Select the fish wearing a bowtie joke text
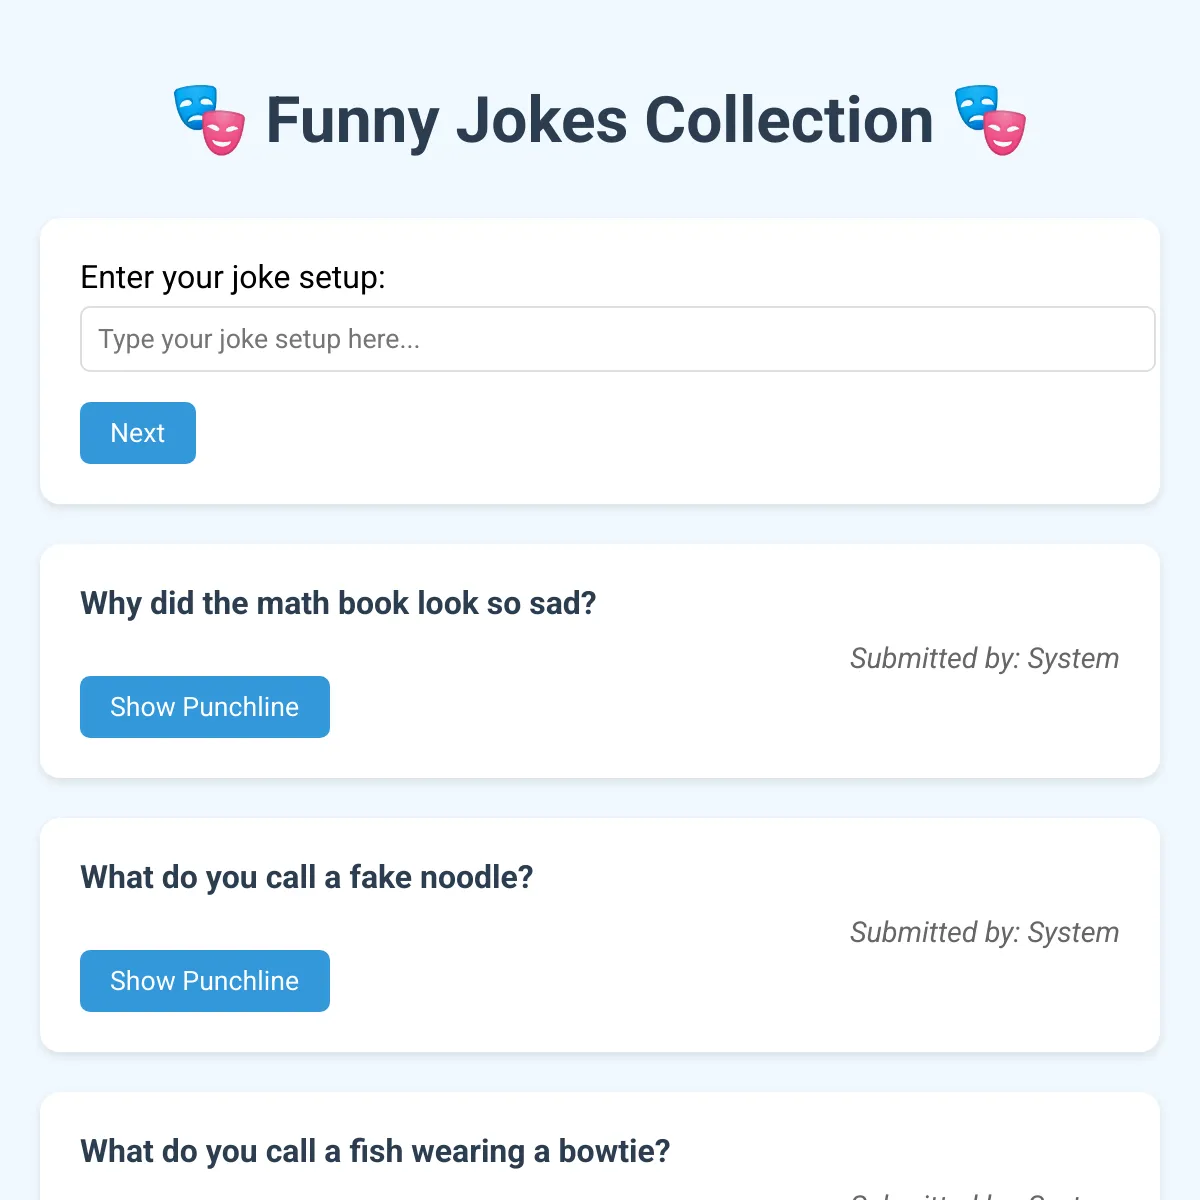Viewport: 1200px width, 1200px height. pyautogui.click(x=375, y=1151)
